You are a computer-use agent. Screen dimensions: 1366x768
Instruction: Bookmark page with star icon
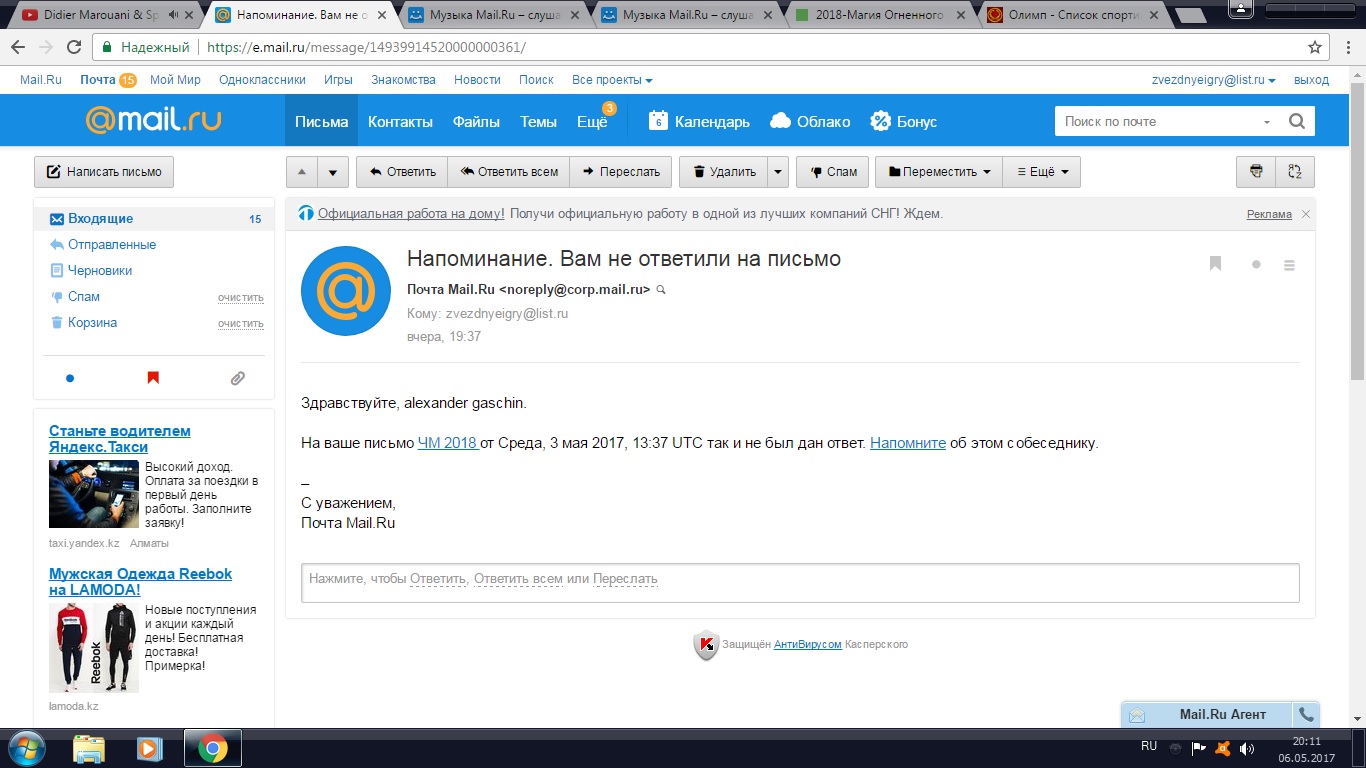point(1315,47)
